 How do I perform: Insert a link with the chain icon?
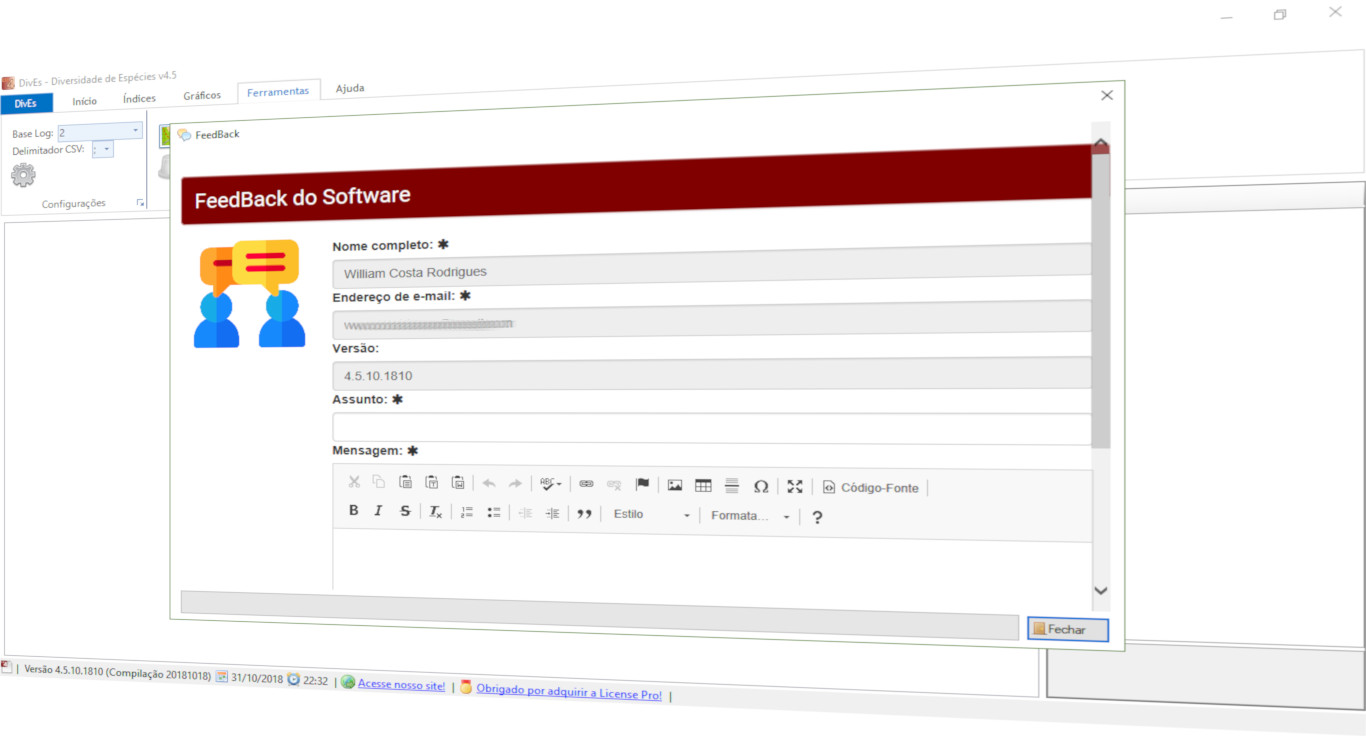pyautogui.click(x=586, y=484)
